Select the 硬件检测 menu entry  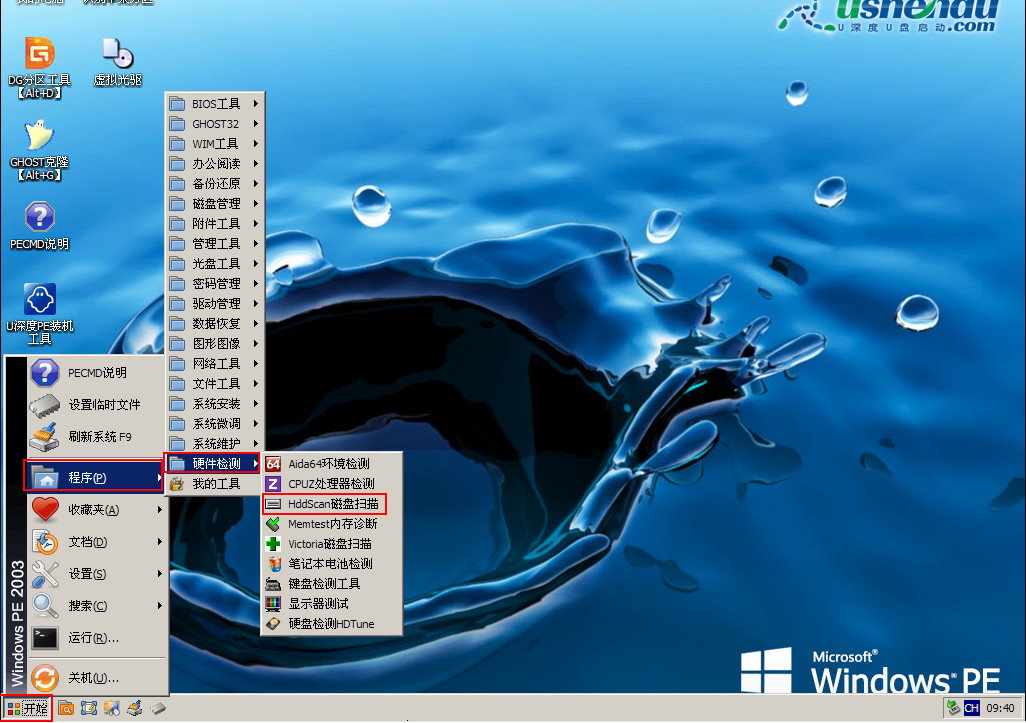[x=213, y=464]
